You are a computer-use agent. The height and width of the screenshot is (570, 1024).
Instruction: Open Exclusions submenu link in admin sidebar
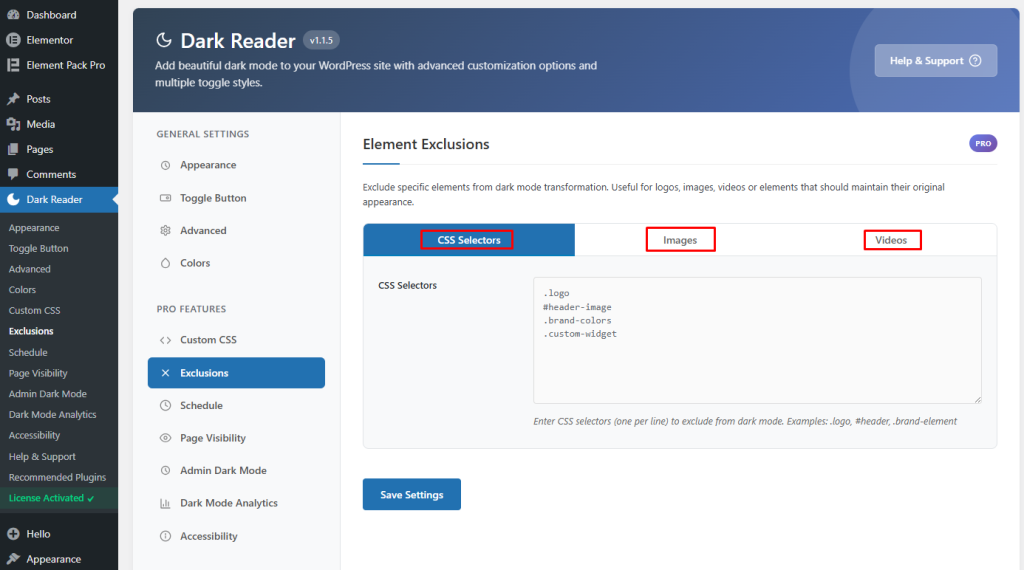tap(31, 331)
